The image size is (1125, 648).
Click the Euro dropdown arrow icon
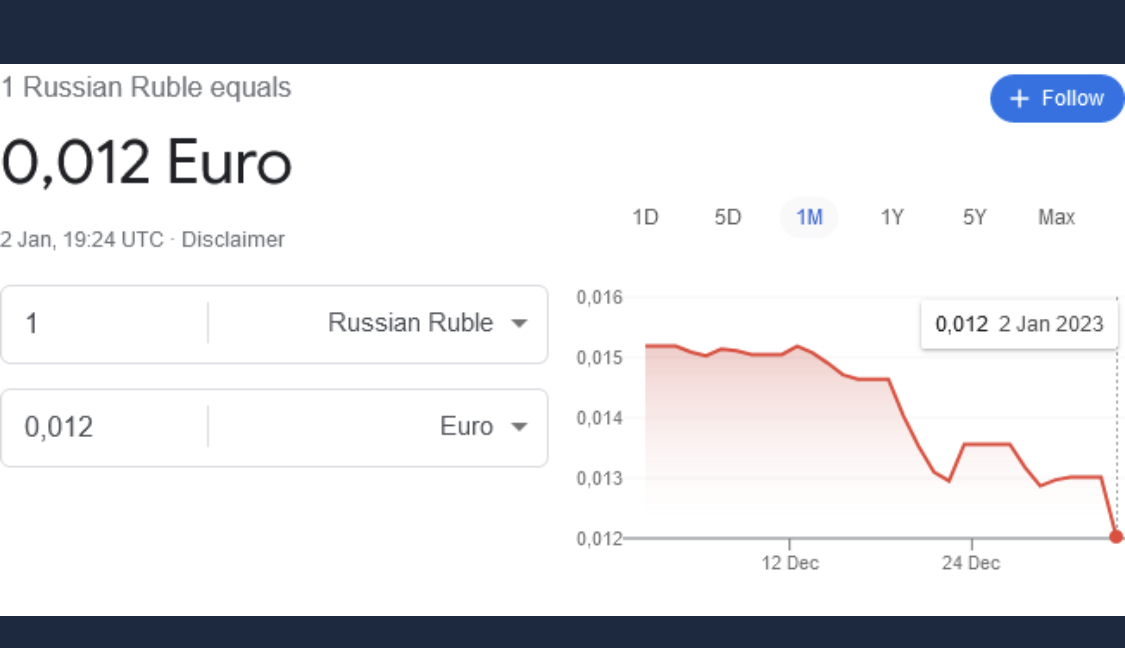[518, 427]
